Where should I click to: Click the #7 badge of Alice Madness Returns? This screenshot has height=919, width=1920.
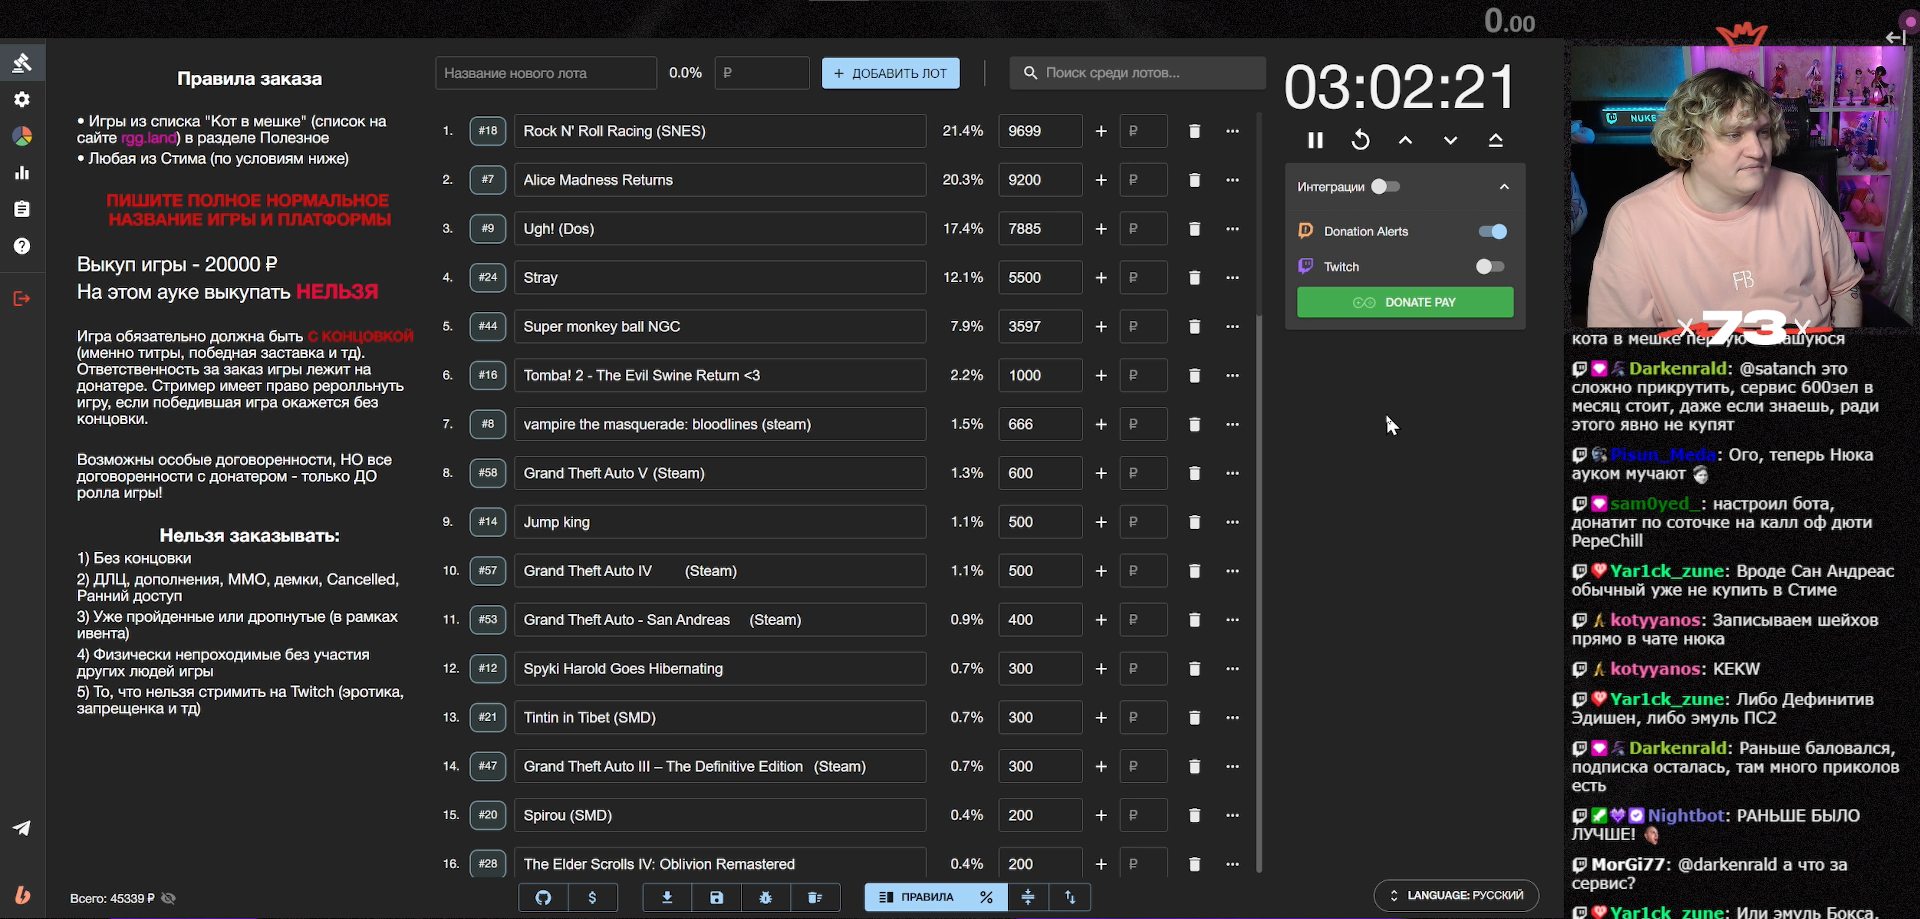pyautogui.click(x=488, y=180)
